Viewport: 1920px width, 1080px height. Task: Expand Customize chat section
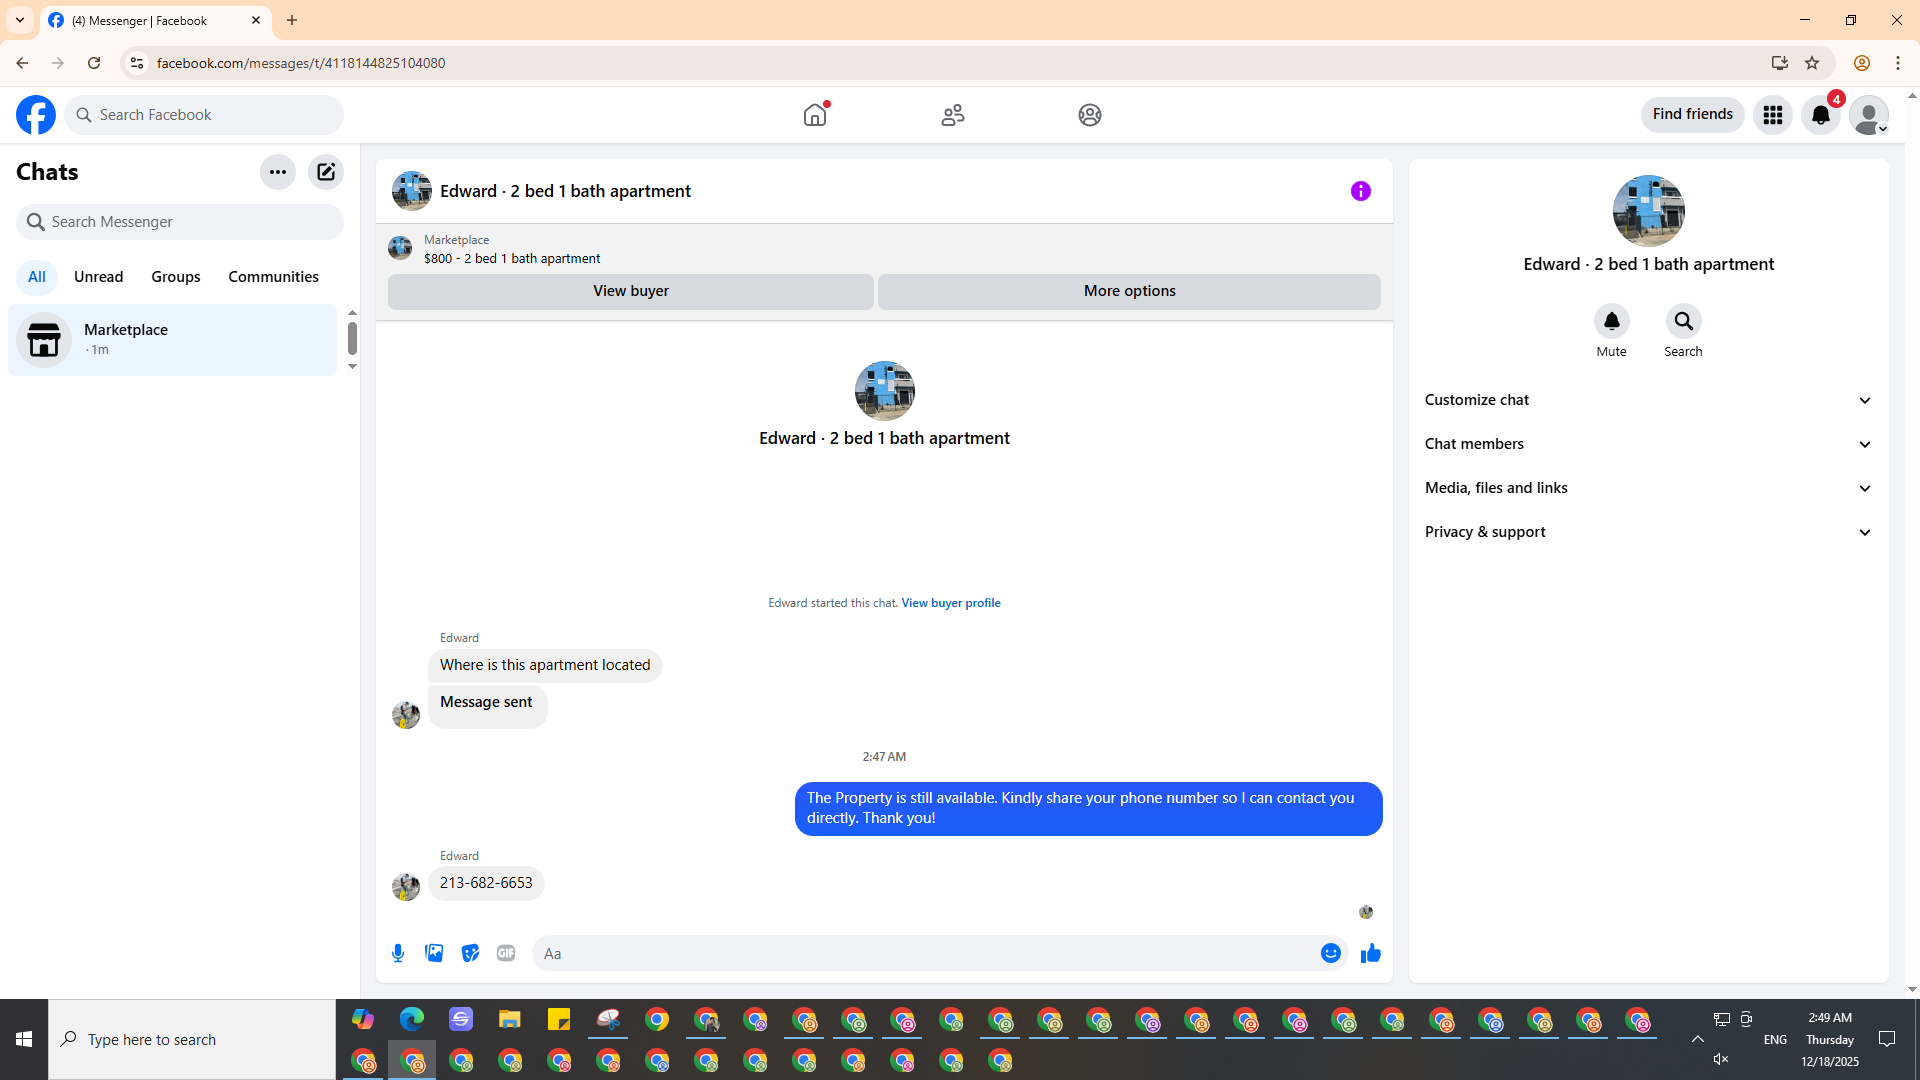click(x=1648, y=400)
